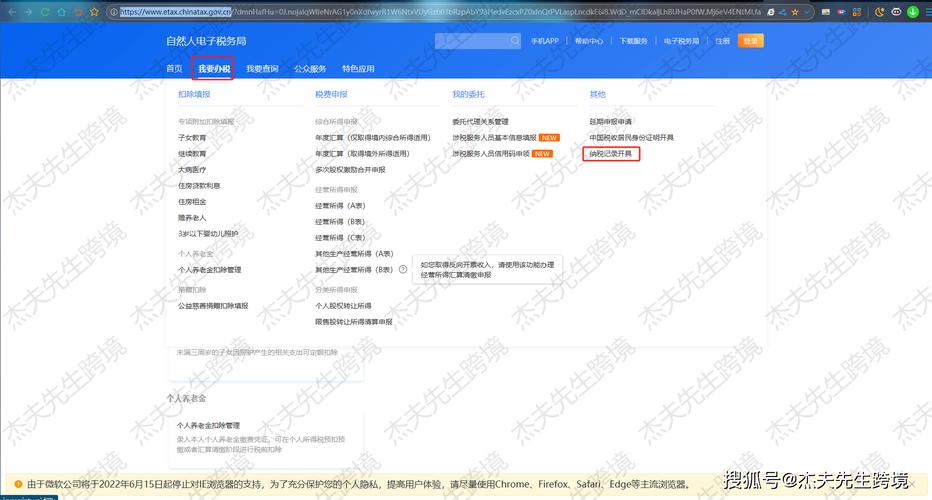932x500 pixels.
Task: Open the 我要办税 menu tab
Action: (214, 68)
